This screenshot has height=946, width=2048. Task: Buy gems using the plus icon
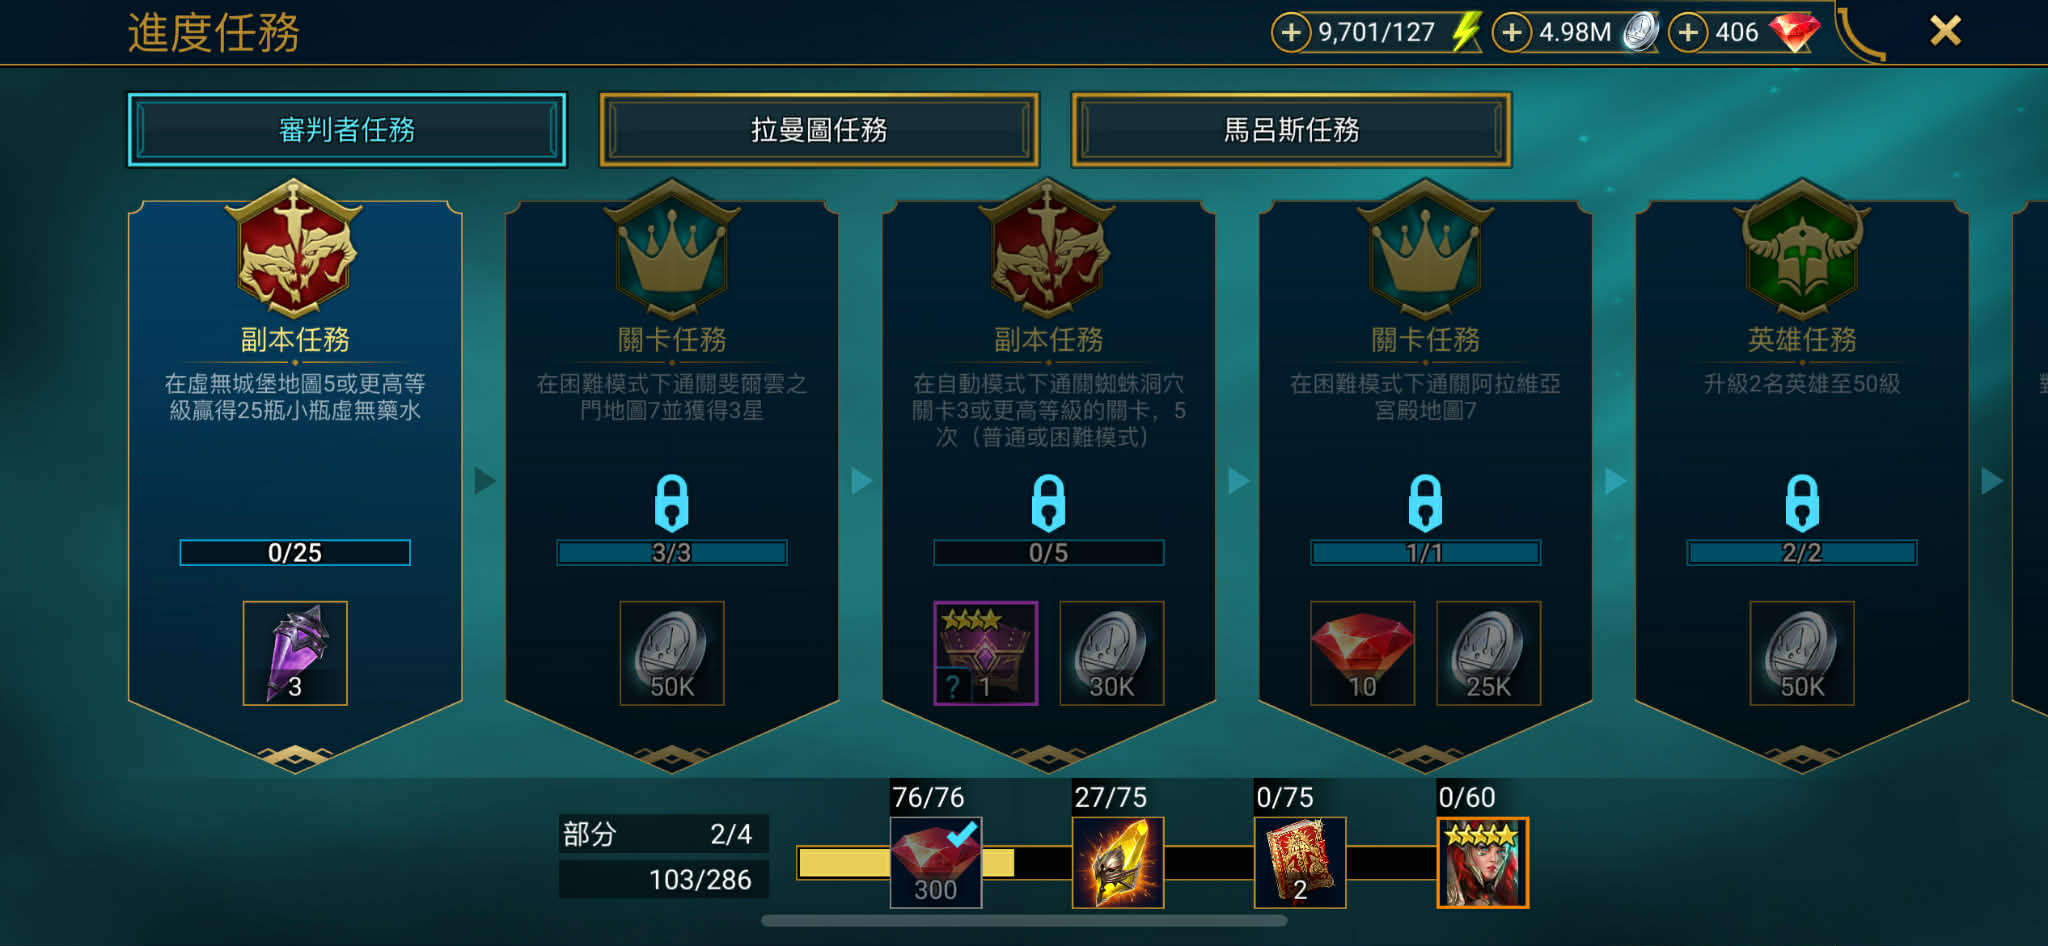click(x=1688, y=32)
